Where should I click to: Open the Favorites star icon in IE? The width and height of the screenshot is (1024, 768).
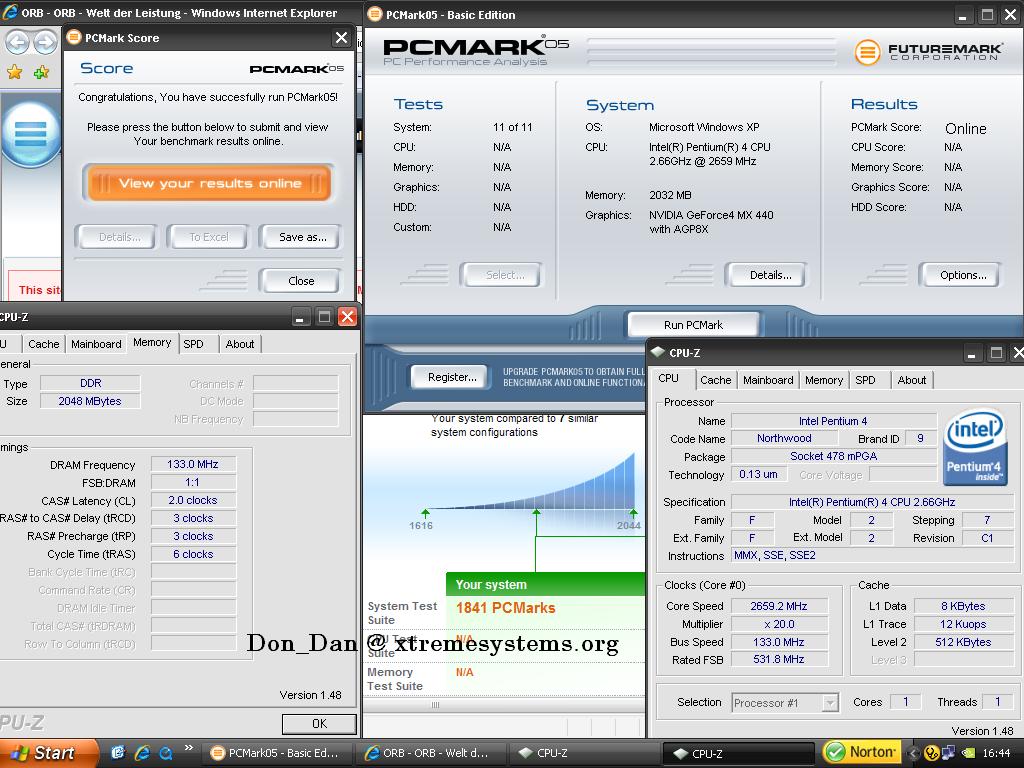[x=14, y=72]
